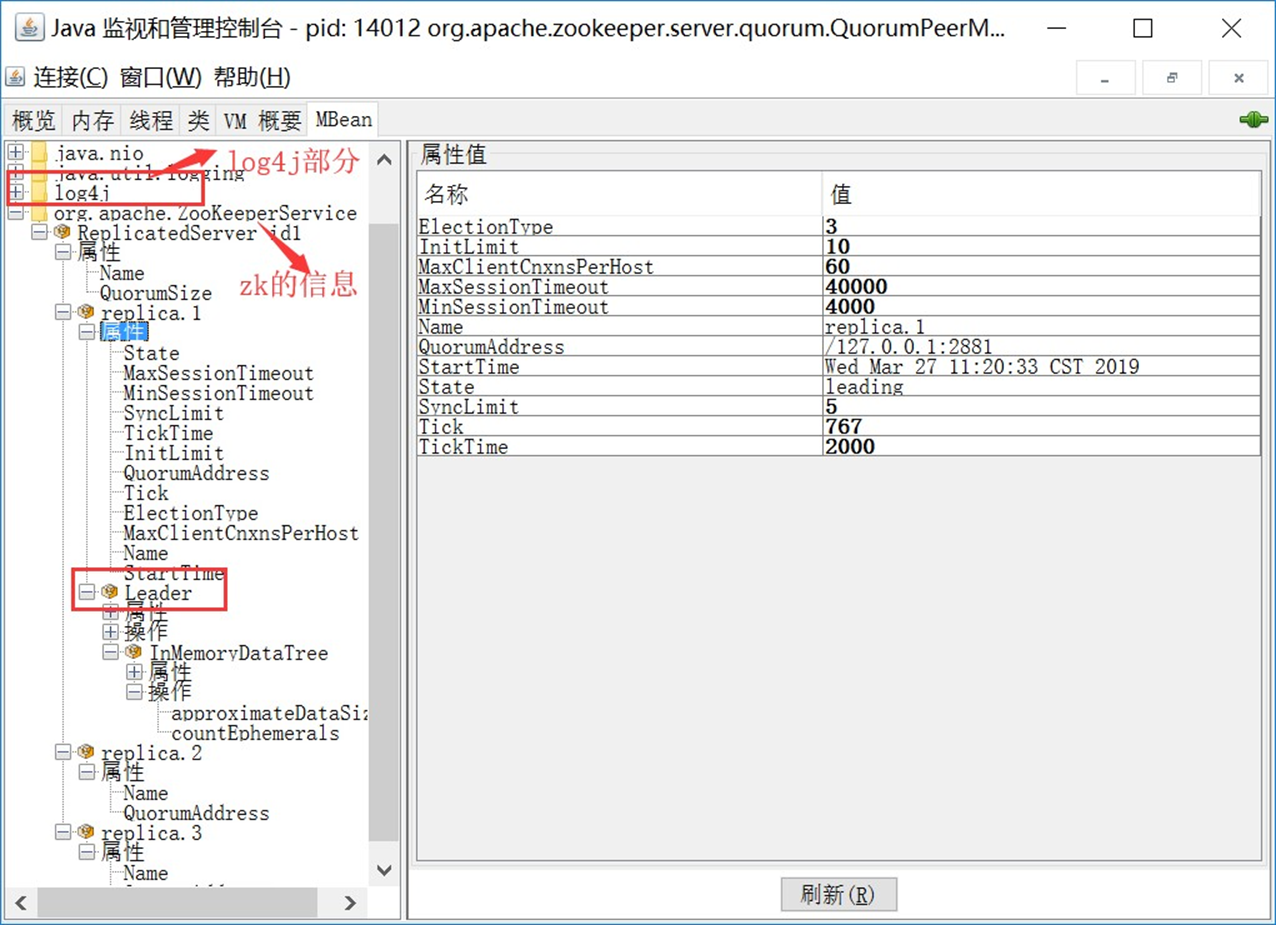The width and height of the screenshot is (1276, 925).
Task: Click the QuorumAddress value /127.0.0.1:2881
Action: tap(1041, 347)
